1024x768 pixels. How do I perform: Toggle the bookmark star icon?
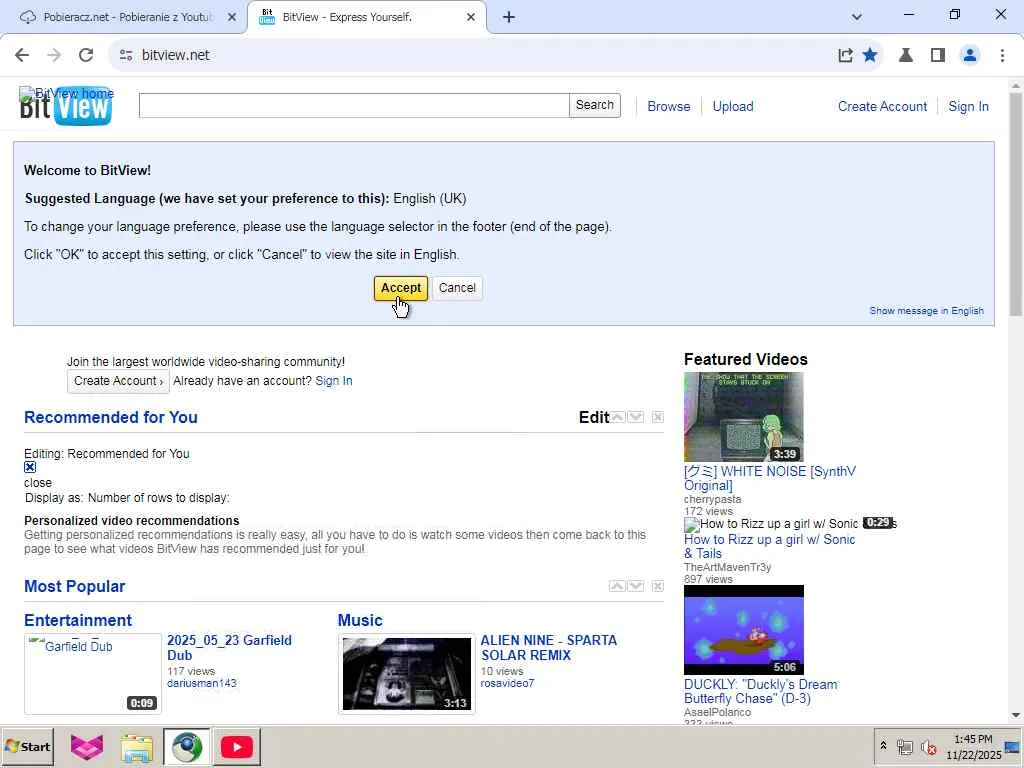click(x=870, y=56)
